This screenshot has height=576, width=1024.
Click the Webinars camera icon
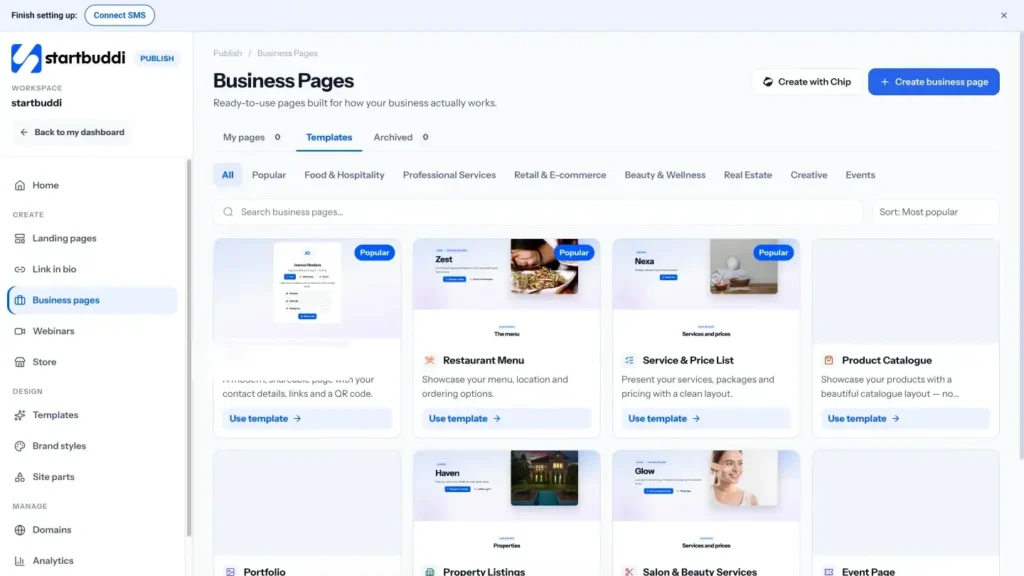pyautogui.click(x=20, y=331)
